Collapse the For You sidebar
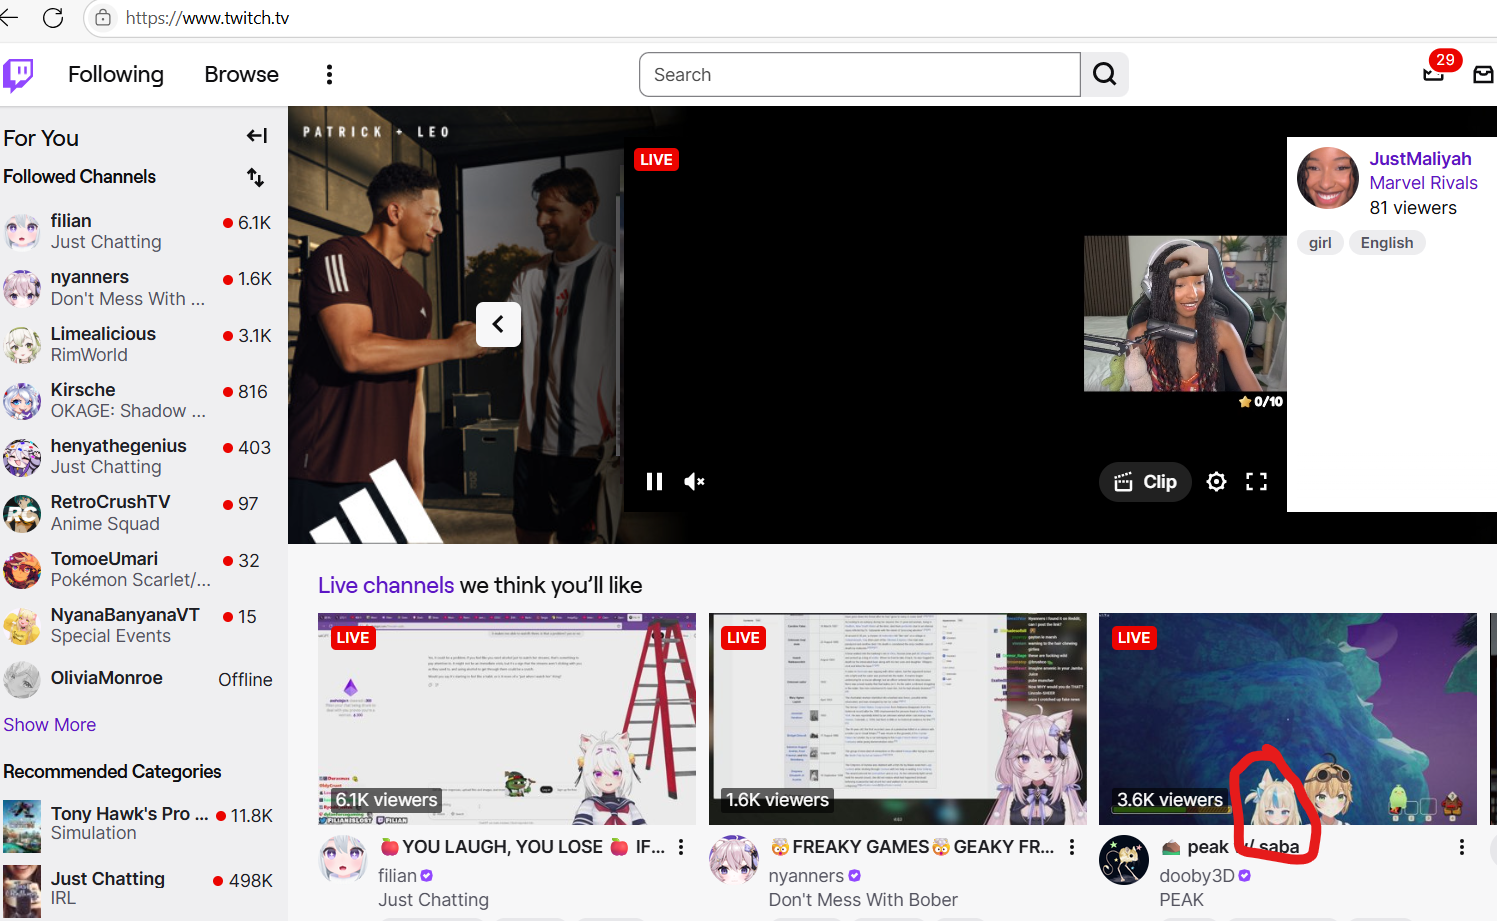This screenshot has width=1497, height=921. [x=257, y=136]
